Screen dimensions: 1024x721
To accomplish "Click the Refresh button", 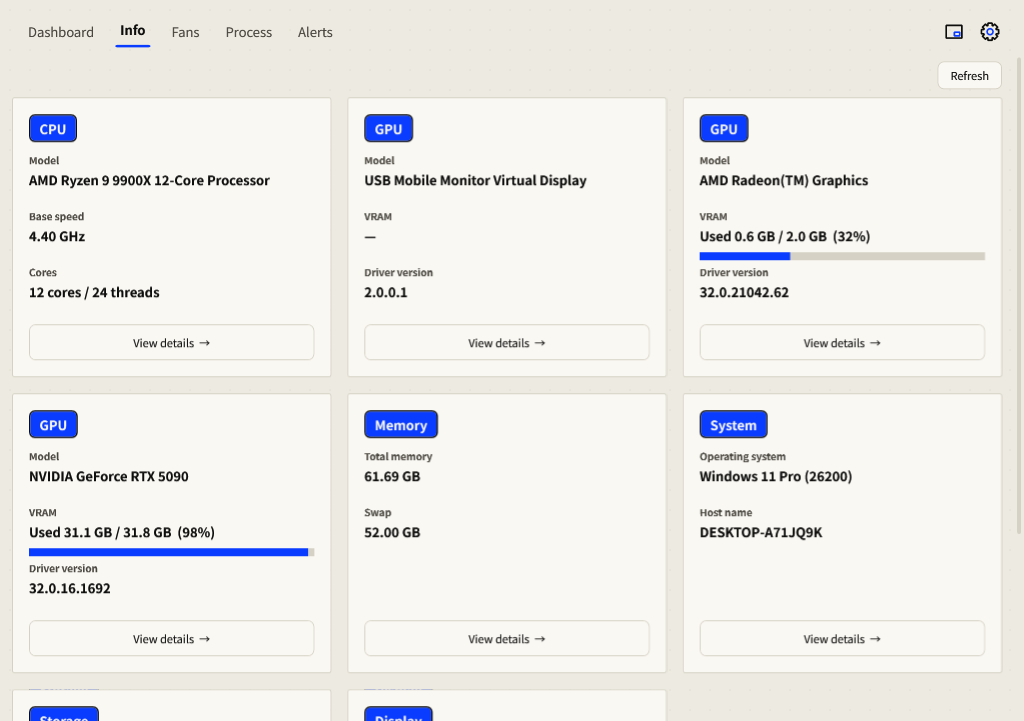I will [x=969, y=76].
